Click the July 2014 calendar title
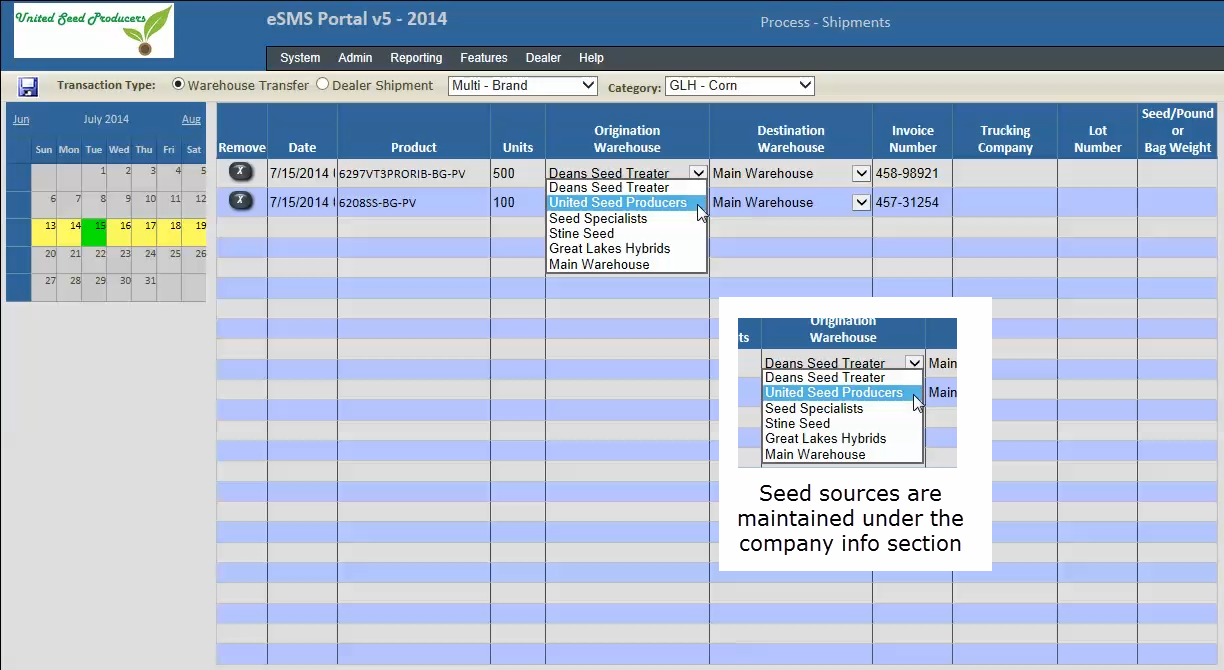 coord(106,120)
